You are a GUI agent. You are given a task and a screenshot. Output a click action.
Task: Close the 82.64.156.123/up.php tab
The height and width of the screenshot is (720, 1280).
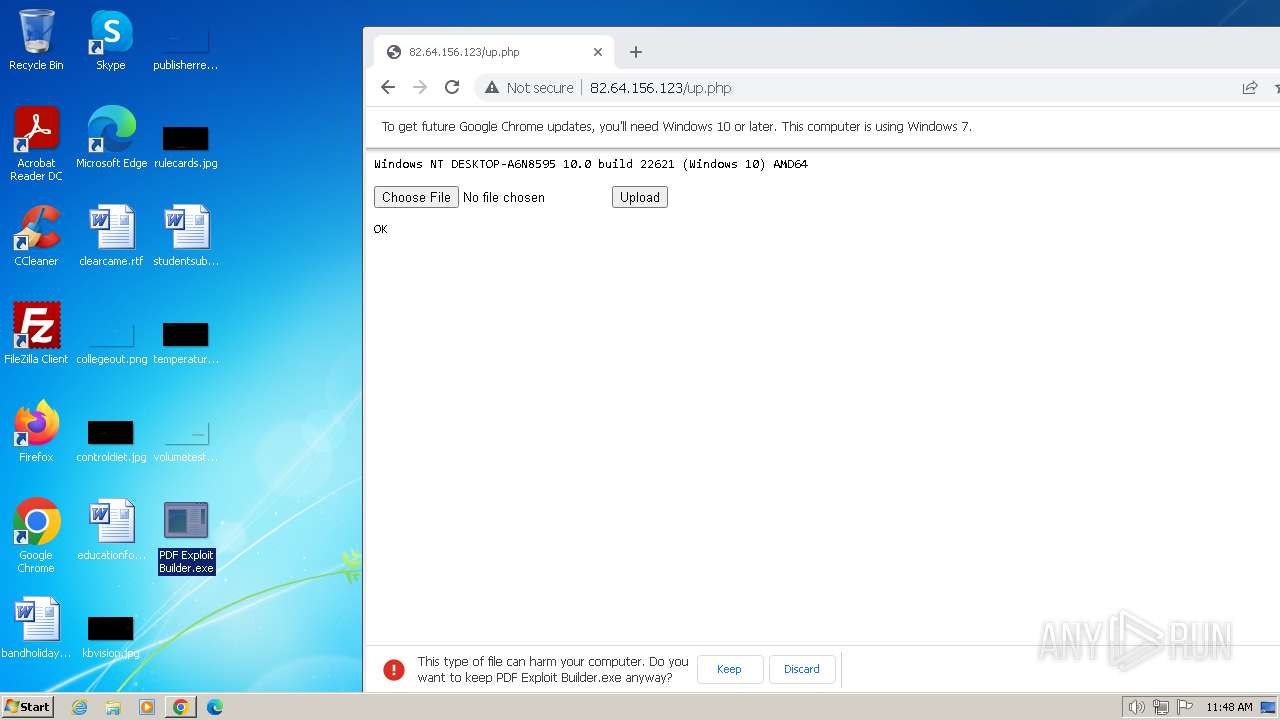click(598, 52)
